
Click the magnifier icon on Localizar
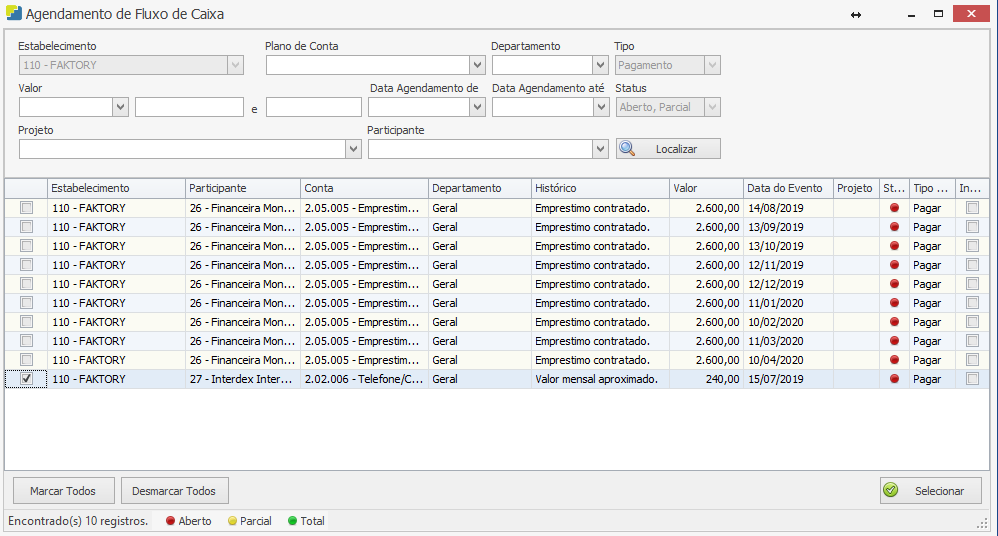tap(628, 149)
